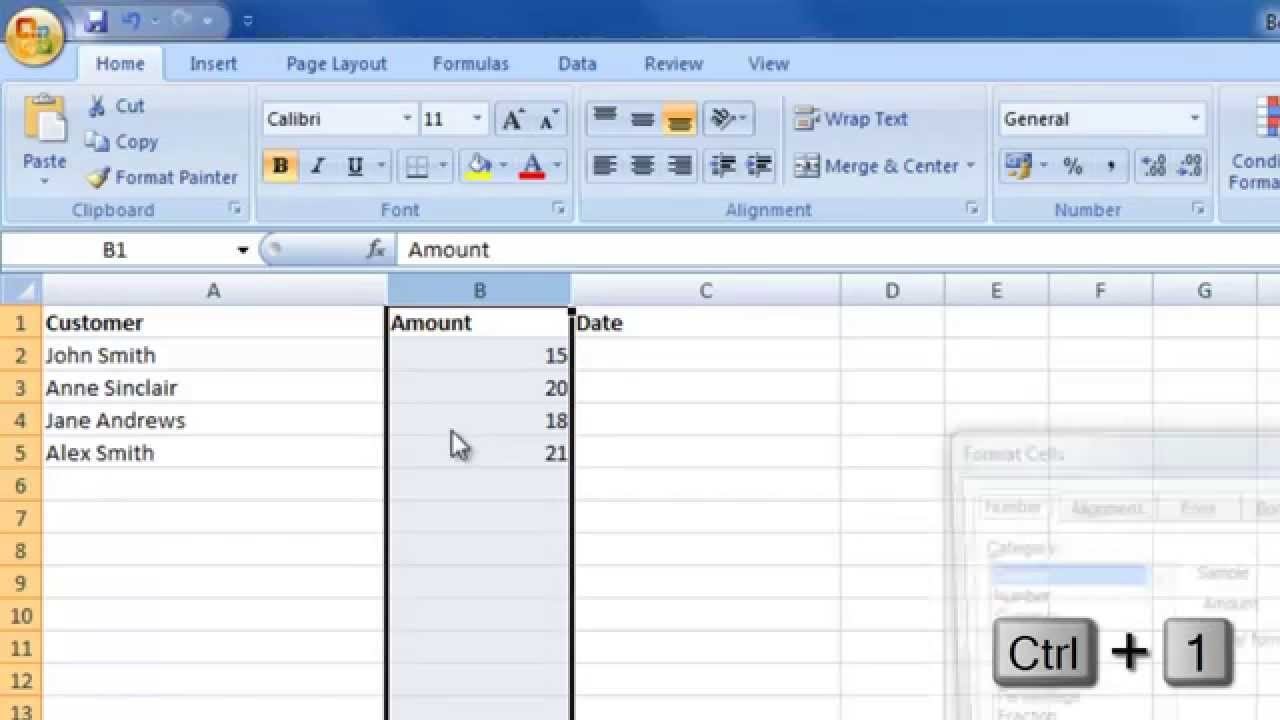Expand the Underline style arrow
This screenshot has width=1280, height=720.
(379, 166)
